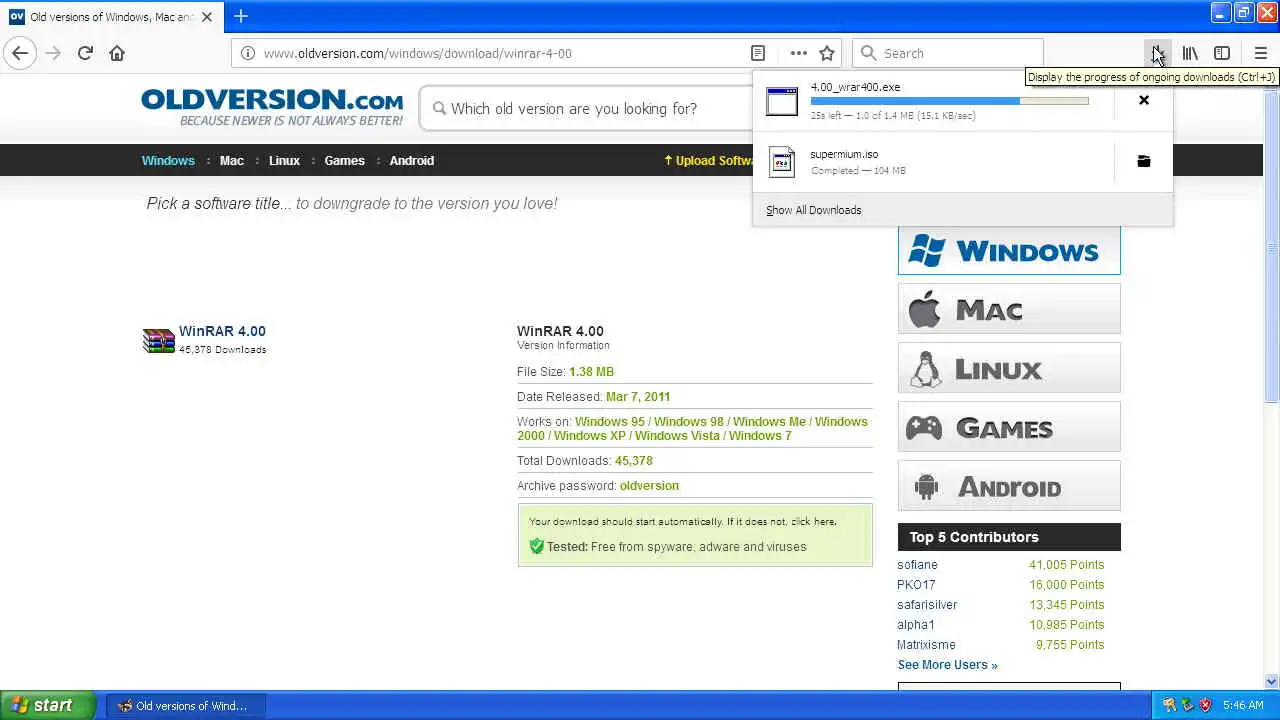
Task: Click the Windows 95 compatibility link
Action: (x=609, y=422)
